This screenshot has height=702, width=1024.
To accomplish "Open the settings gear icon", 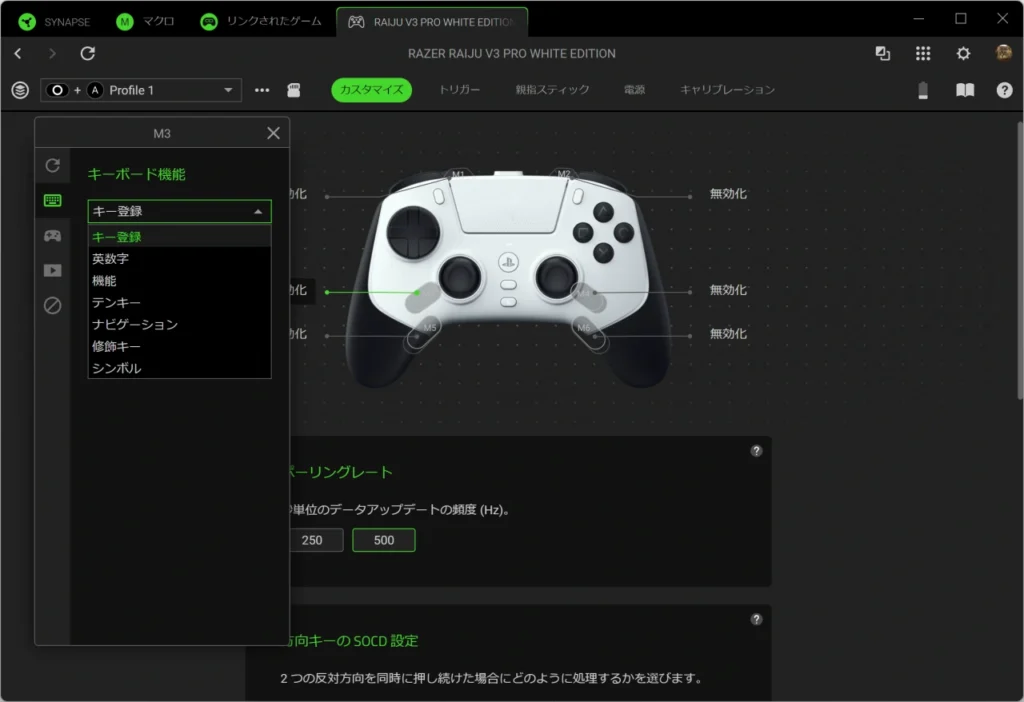I will 963,54.
